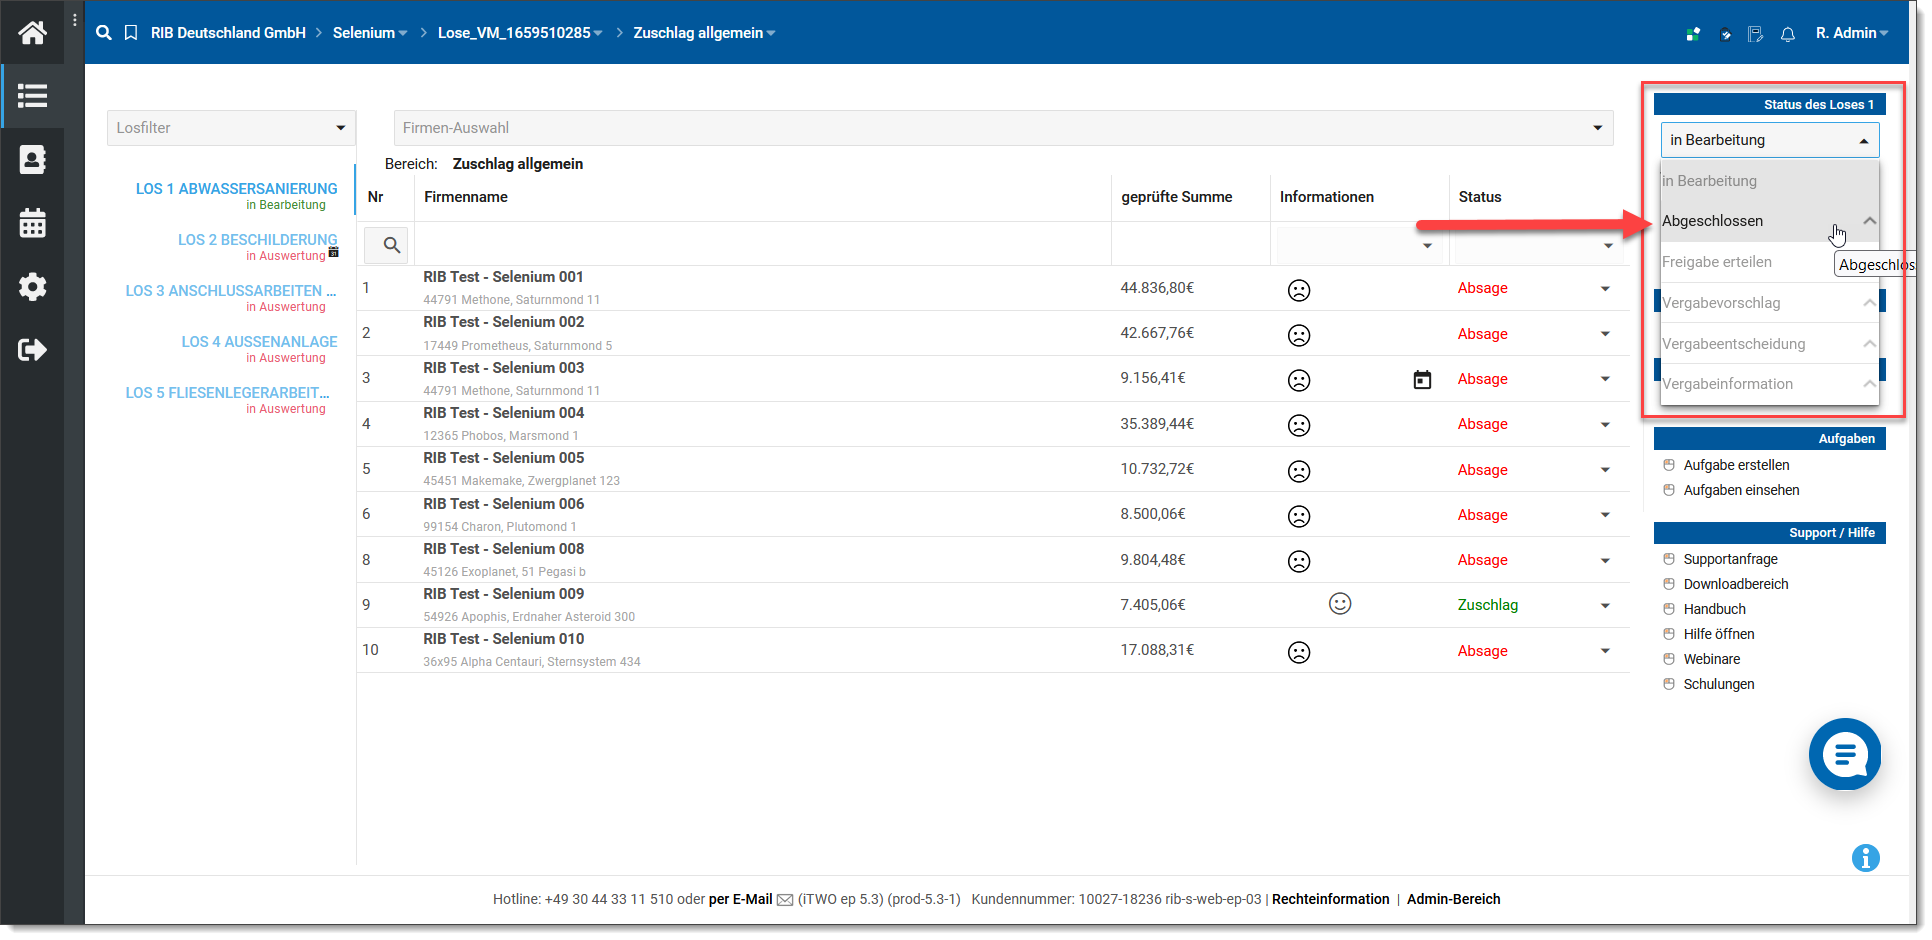
Task: Open the home icon in sidebar
Action: [x=32, y=33]
